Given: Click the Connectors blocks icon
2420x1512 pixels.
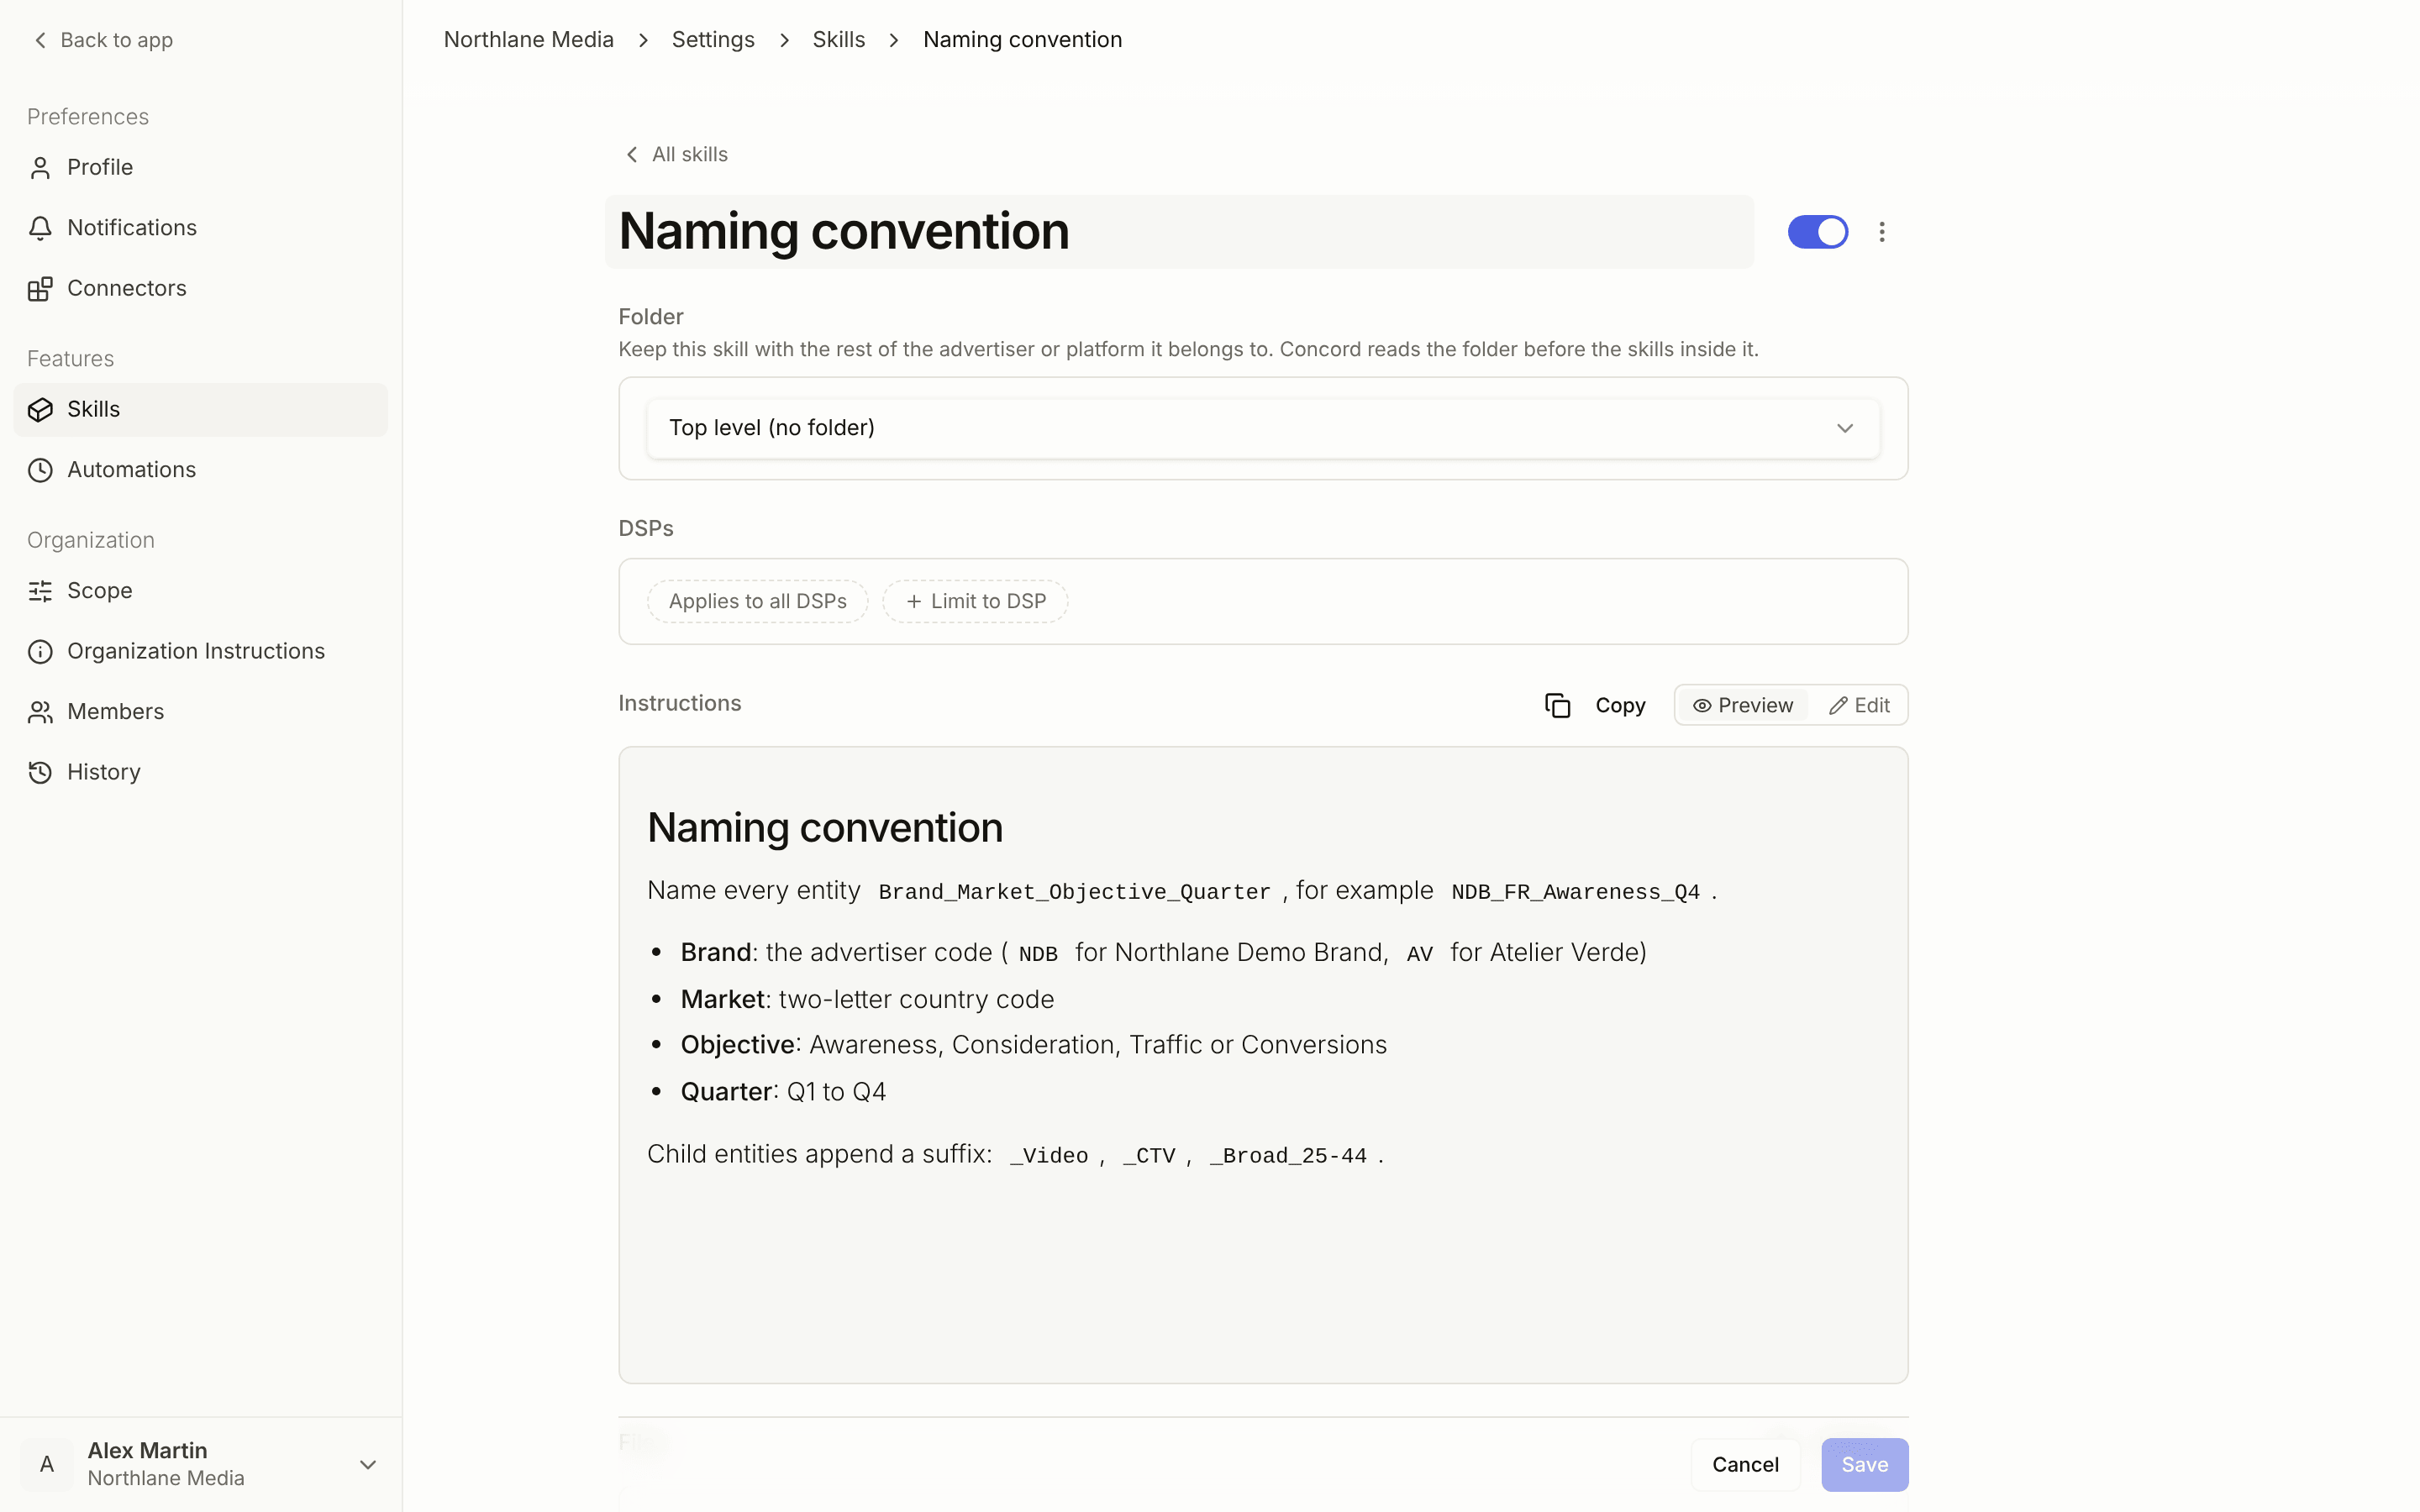Looking at the screenshot, I should click(x=40, y=289).
